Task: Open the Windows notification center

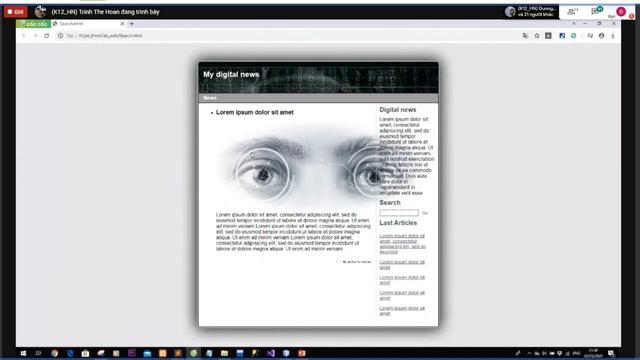Action: point(611,353)
